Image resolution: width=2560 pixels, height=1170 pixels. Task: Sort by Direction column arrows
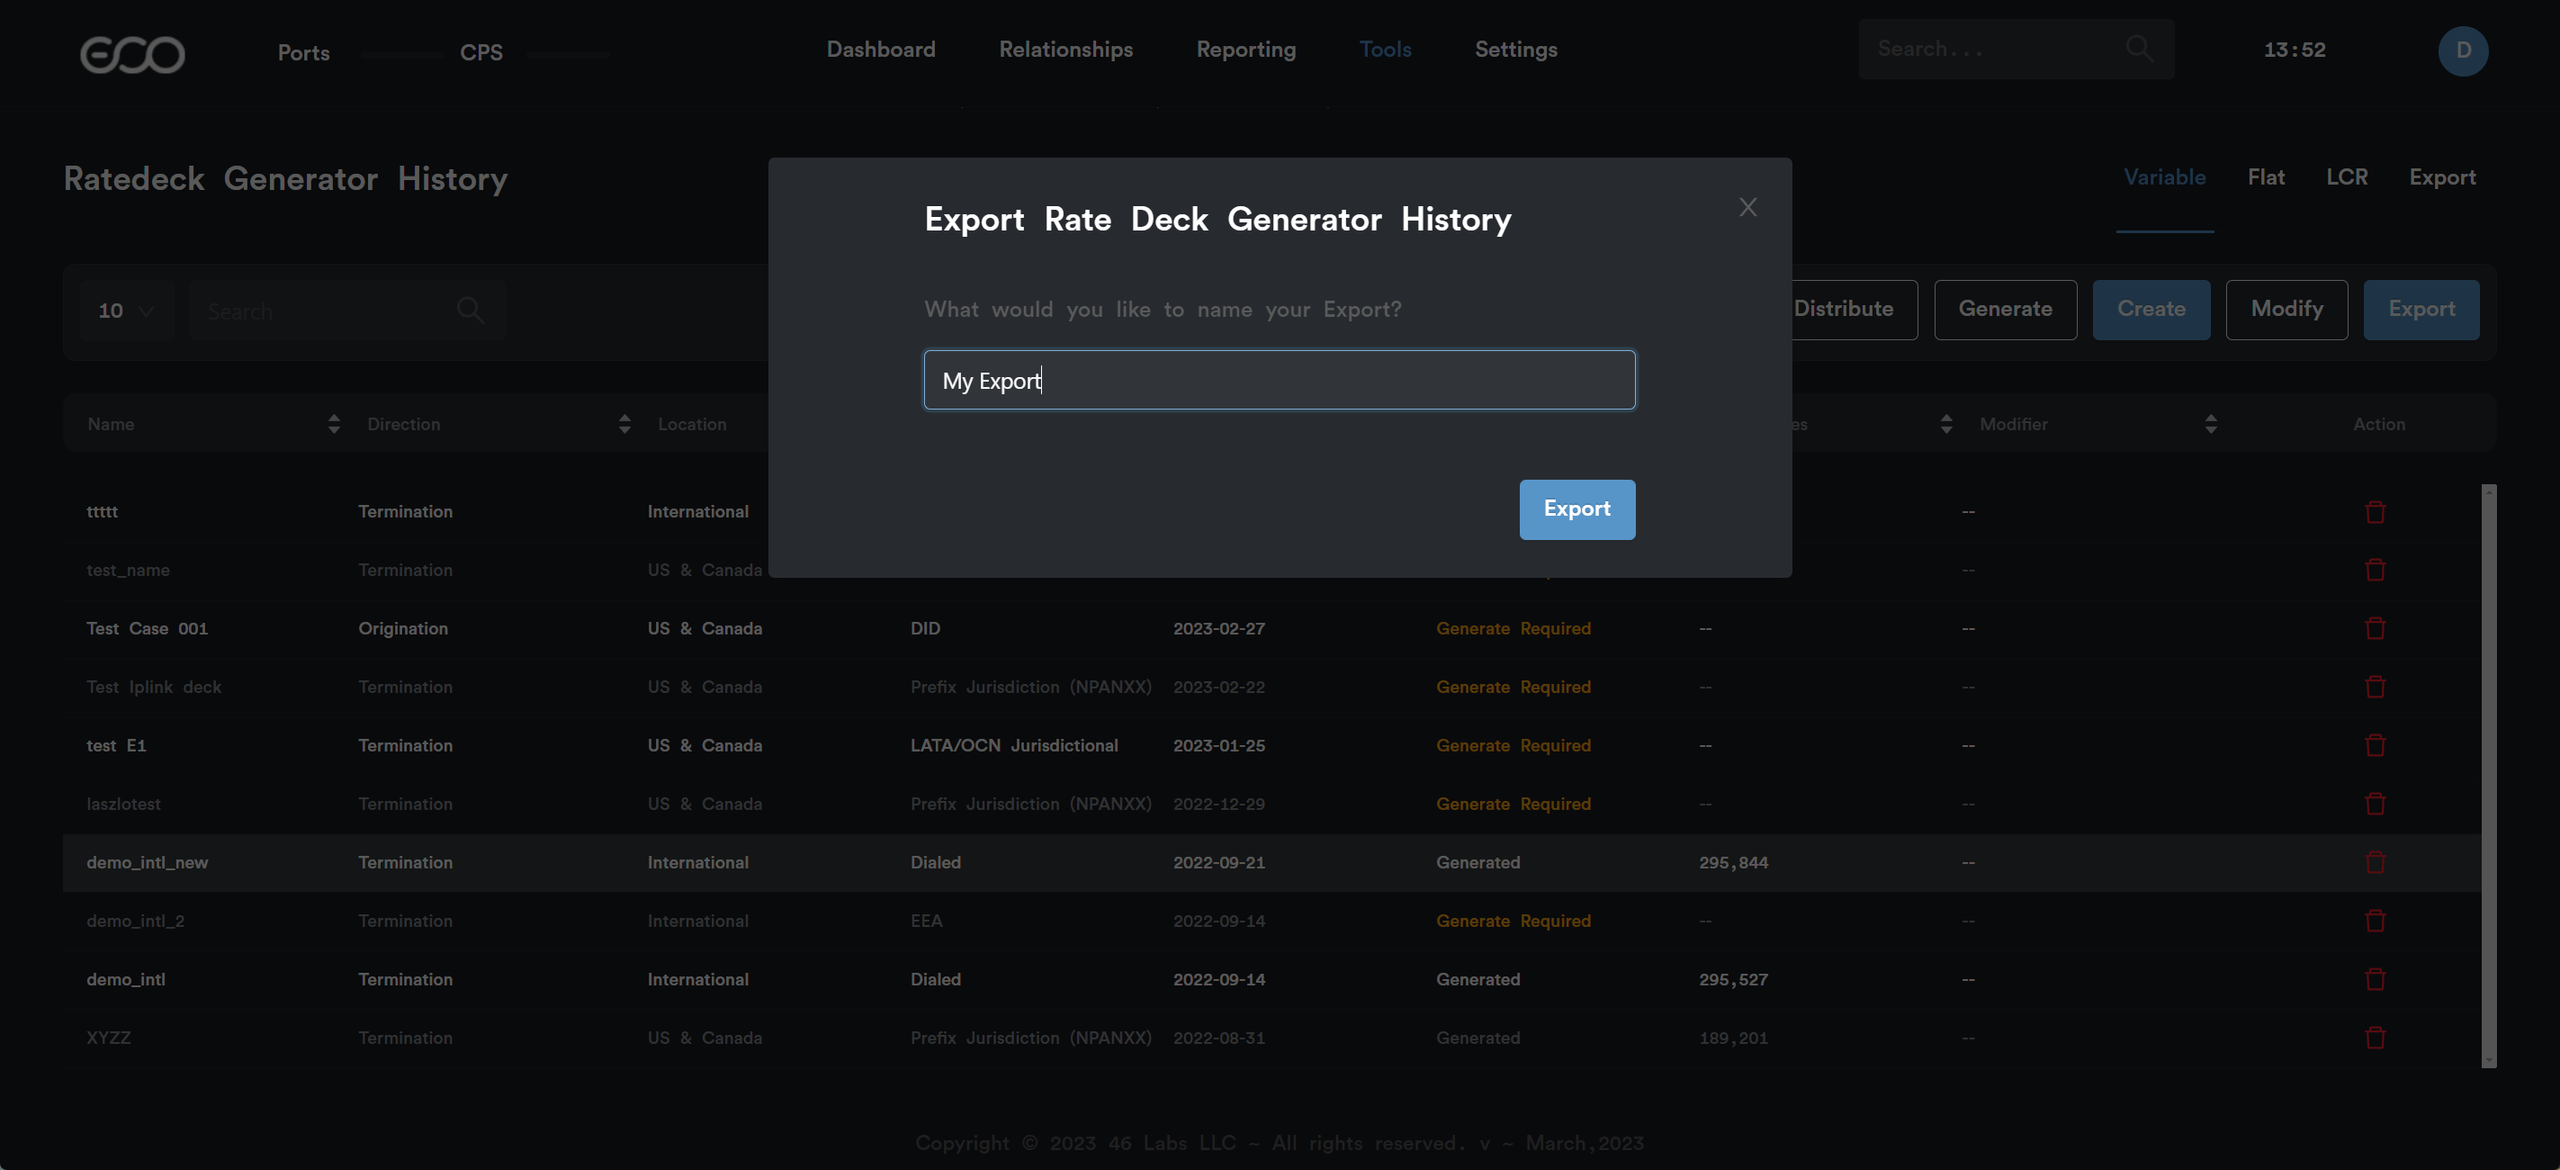[x=624, y=424]
